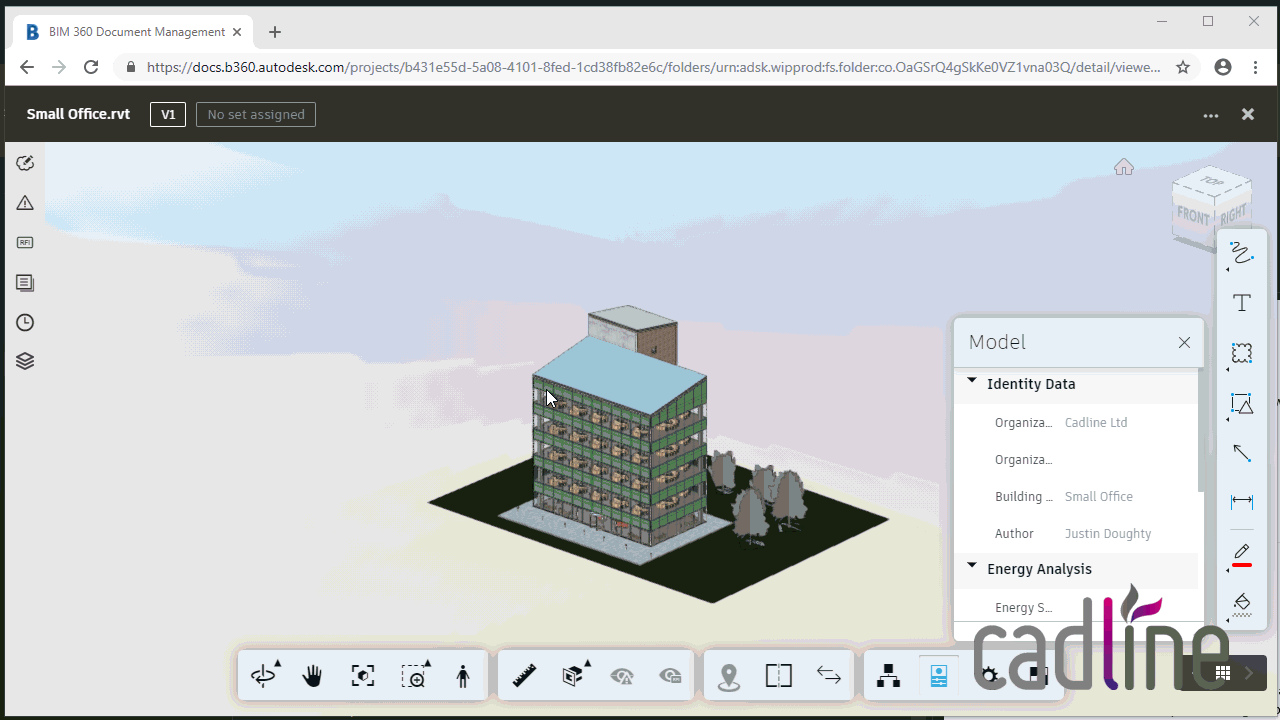Click the Cadline Ltd value
Image resolution: width=1280 pixels, height=720 pixels.
coord(1096,422)
